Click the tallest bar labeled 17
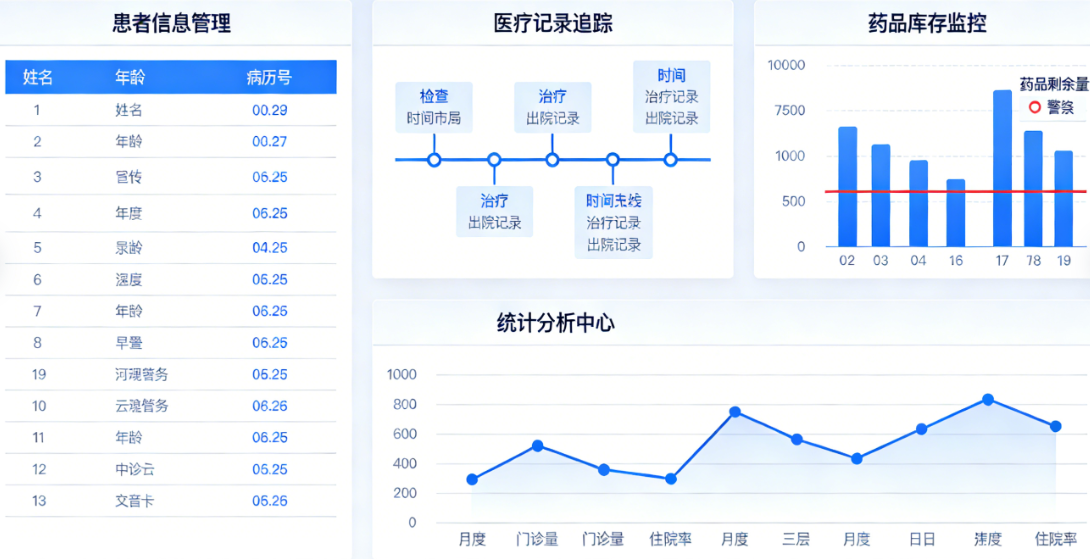The height and width of the screenshot is (559, 1090). (1002, 168)
